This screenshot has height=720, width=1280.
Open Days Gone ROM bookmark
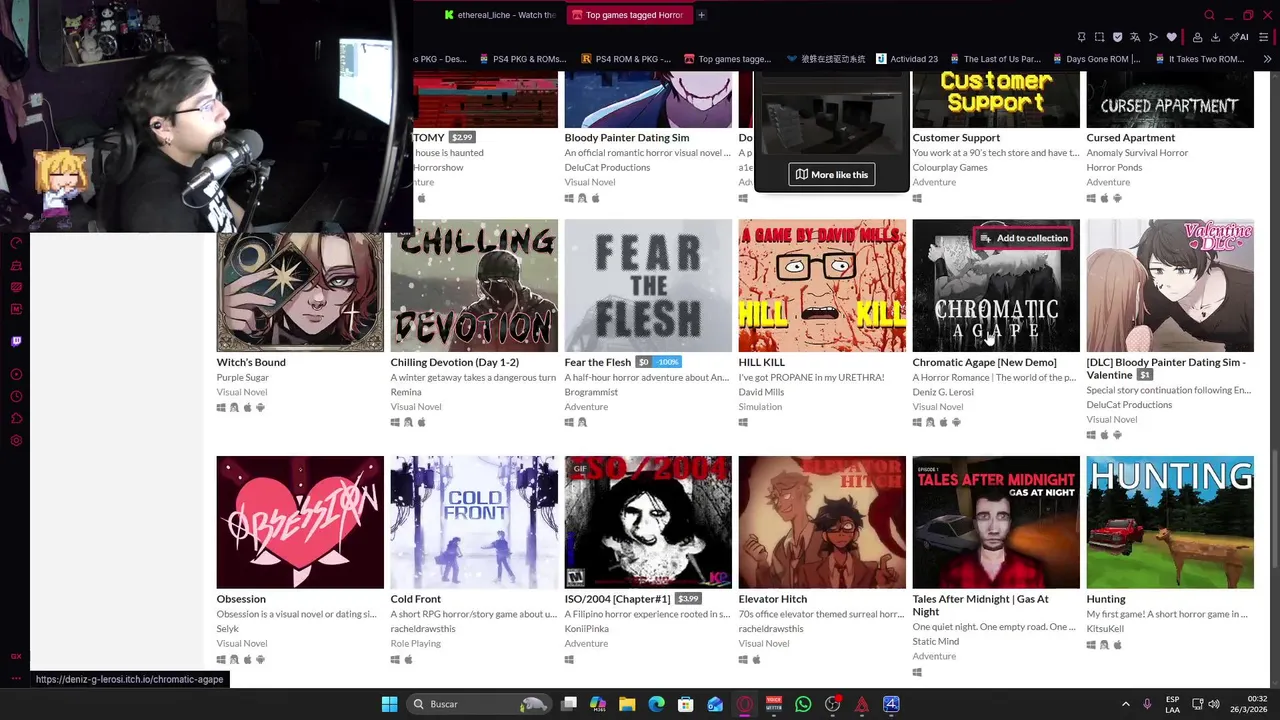(1096, 59)
